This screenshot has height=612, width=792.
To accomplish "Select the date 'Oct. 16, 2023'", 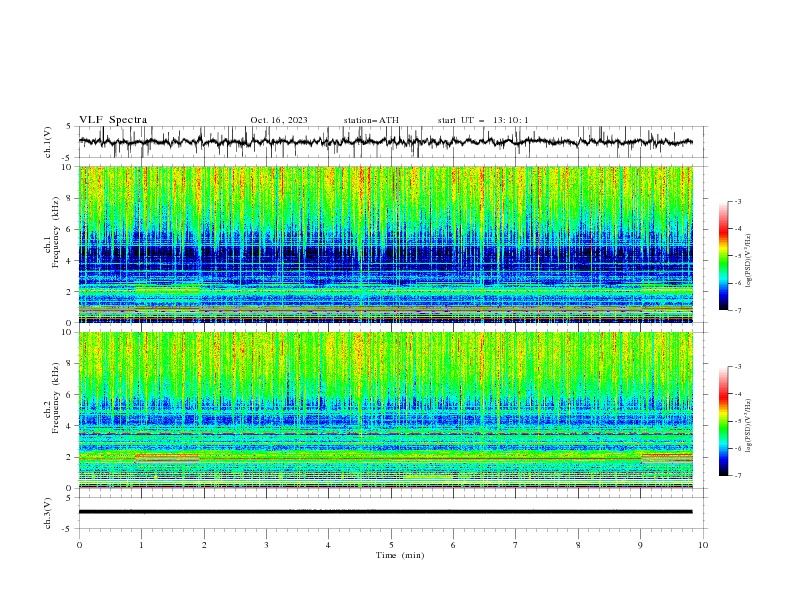I will click(x=279, y=120).
